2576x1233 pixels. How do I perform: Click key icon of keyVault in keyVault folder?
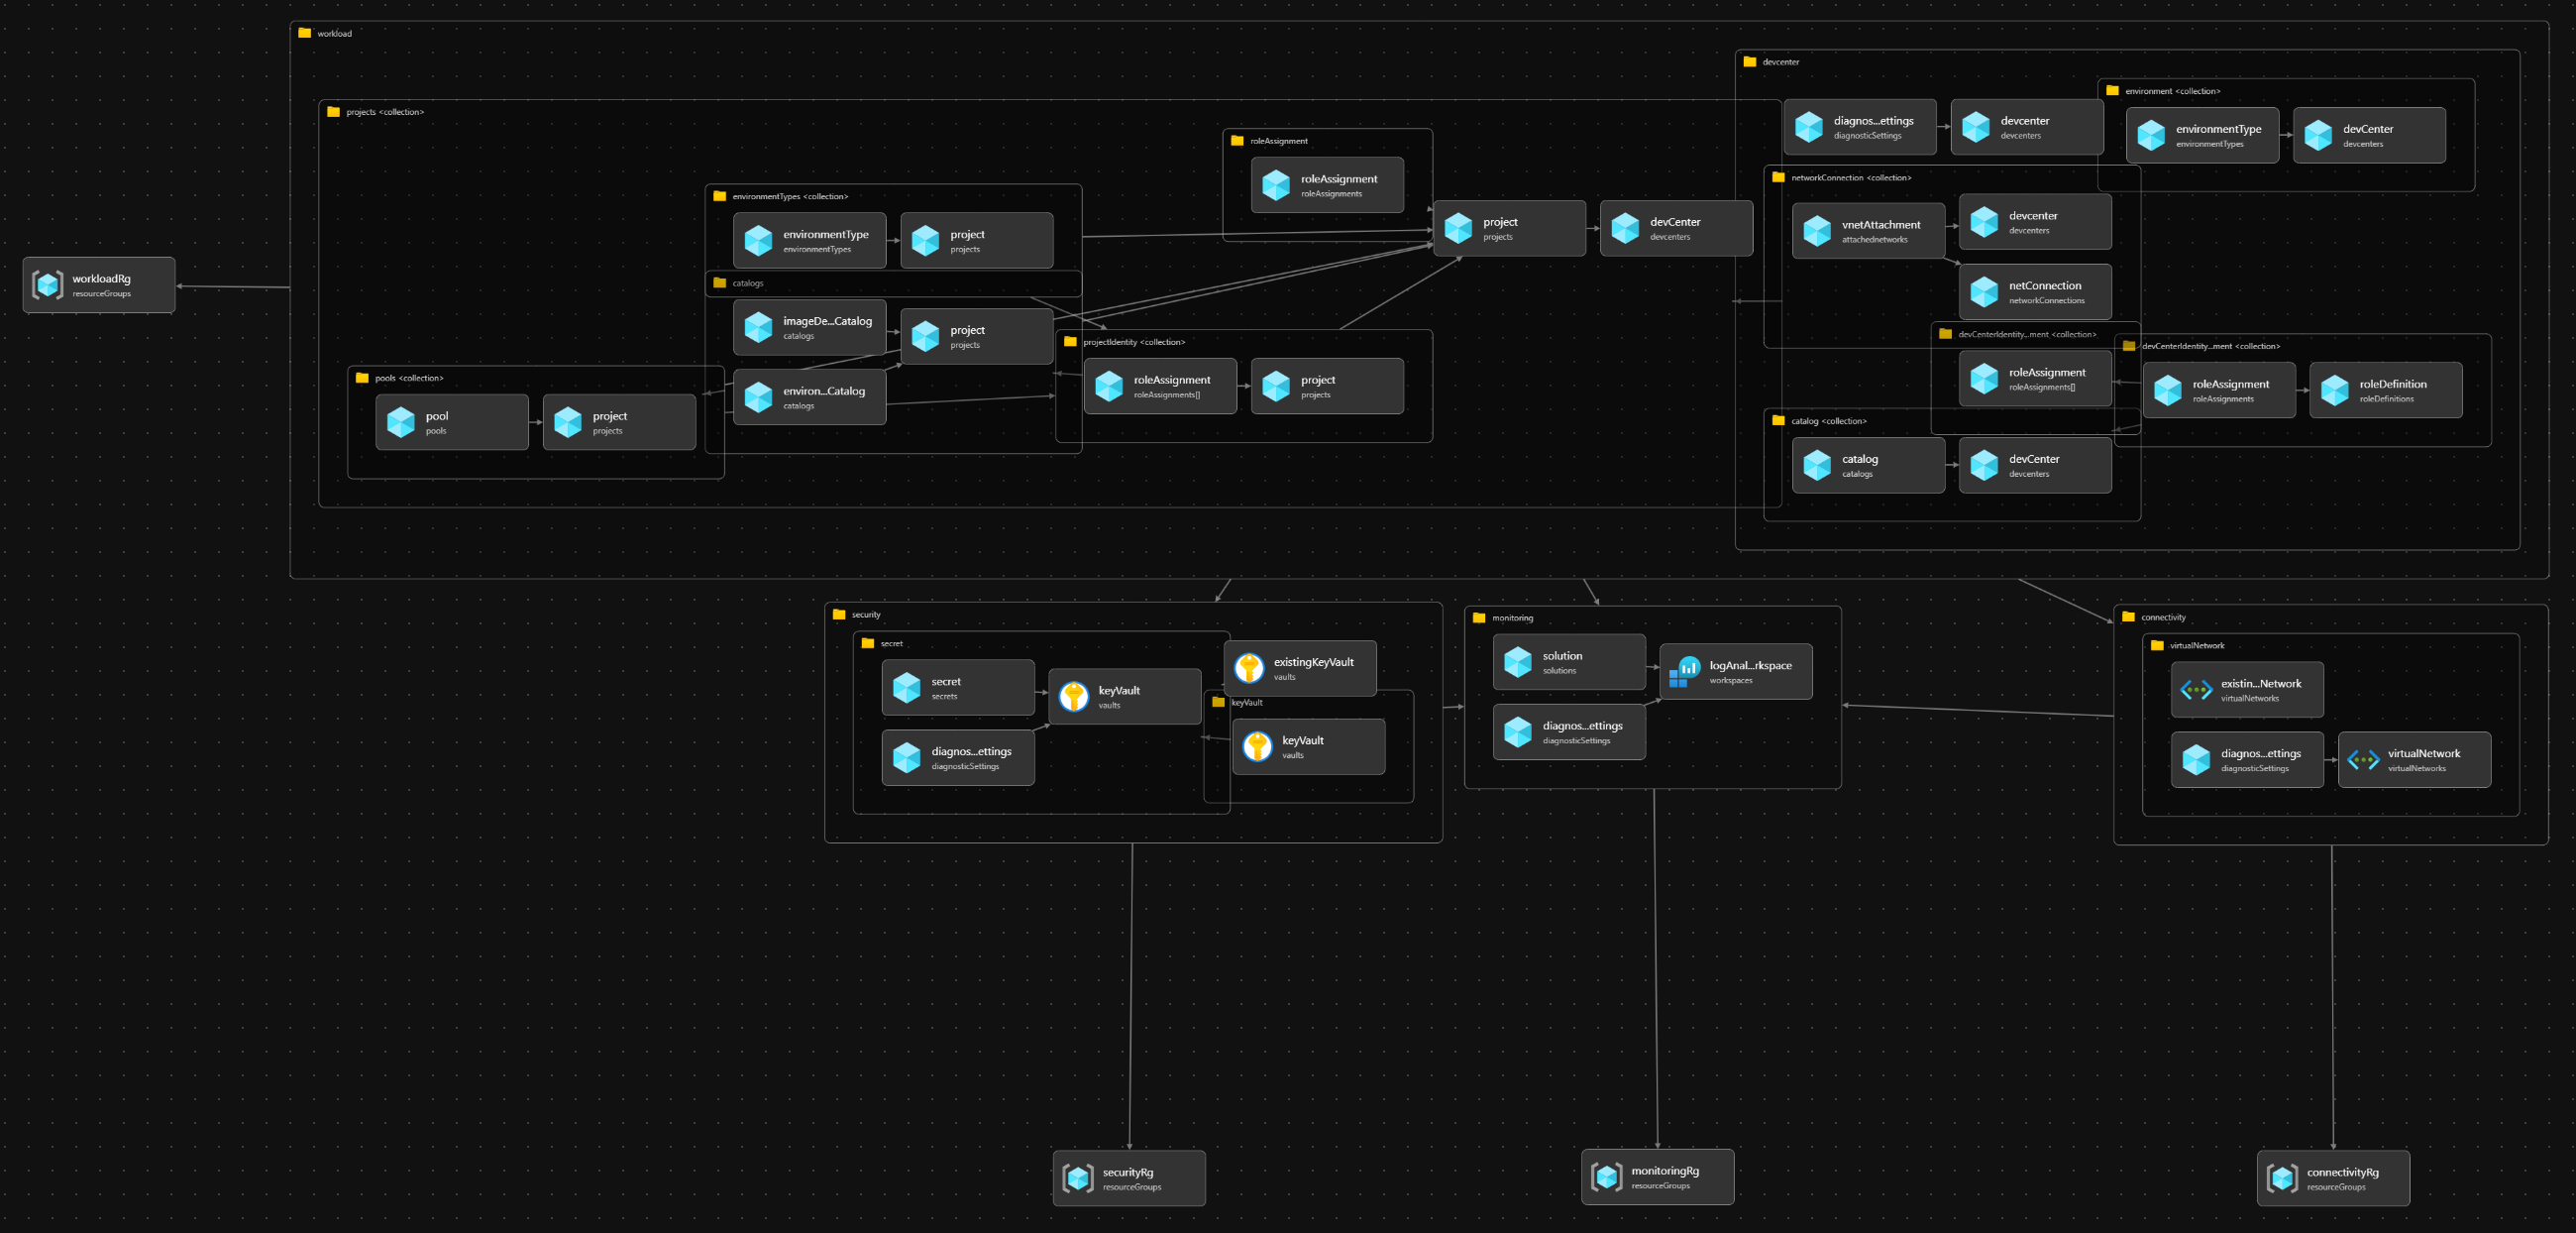coord(1257,746)
